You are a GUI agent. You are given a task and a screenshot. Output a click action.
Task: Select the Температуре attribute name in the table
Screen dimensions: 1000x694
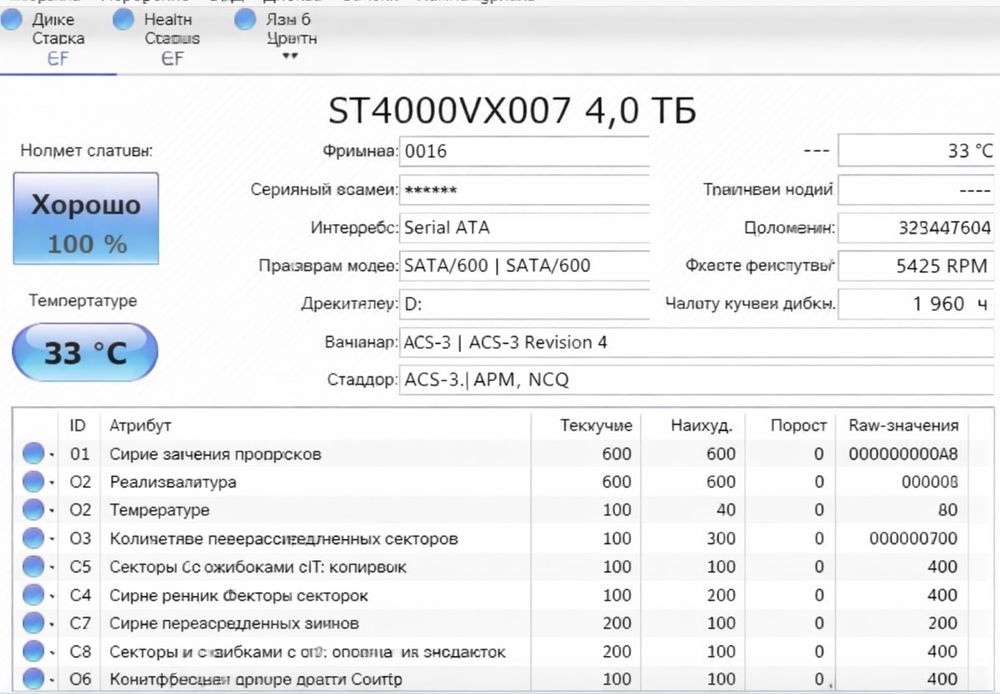click(159, 510)
